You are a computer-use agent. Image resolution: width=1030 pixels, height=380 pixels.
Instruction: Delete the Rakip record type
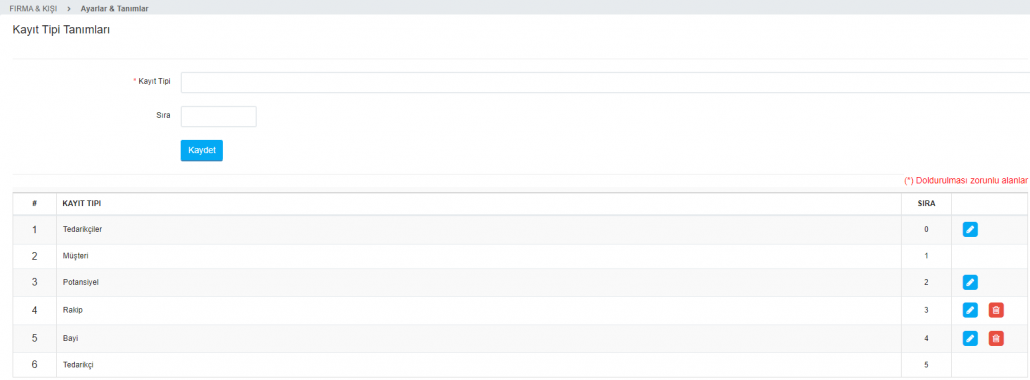tap(996, 310)
